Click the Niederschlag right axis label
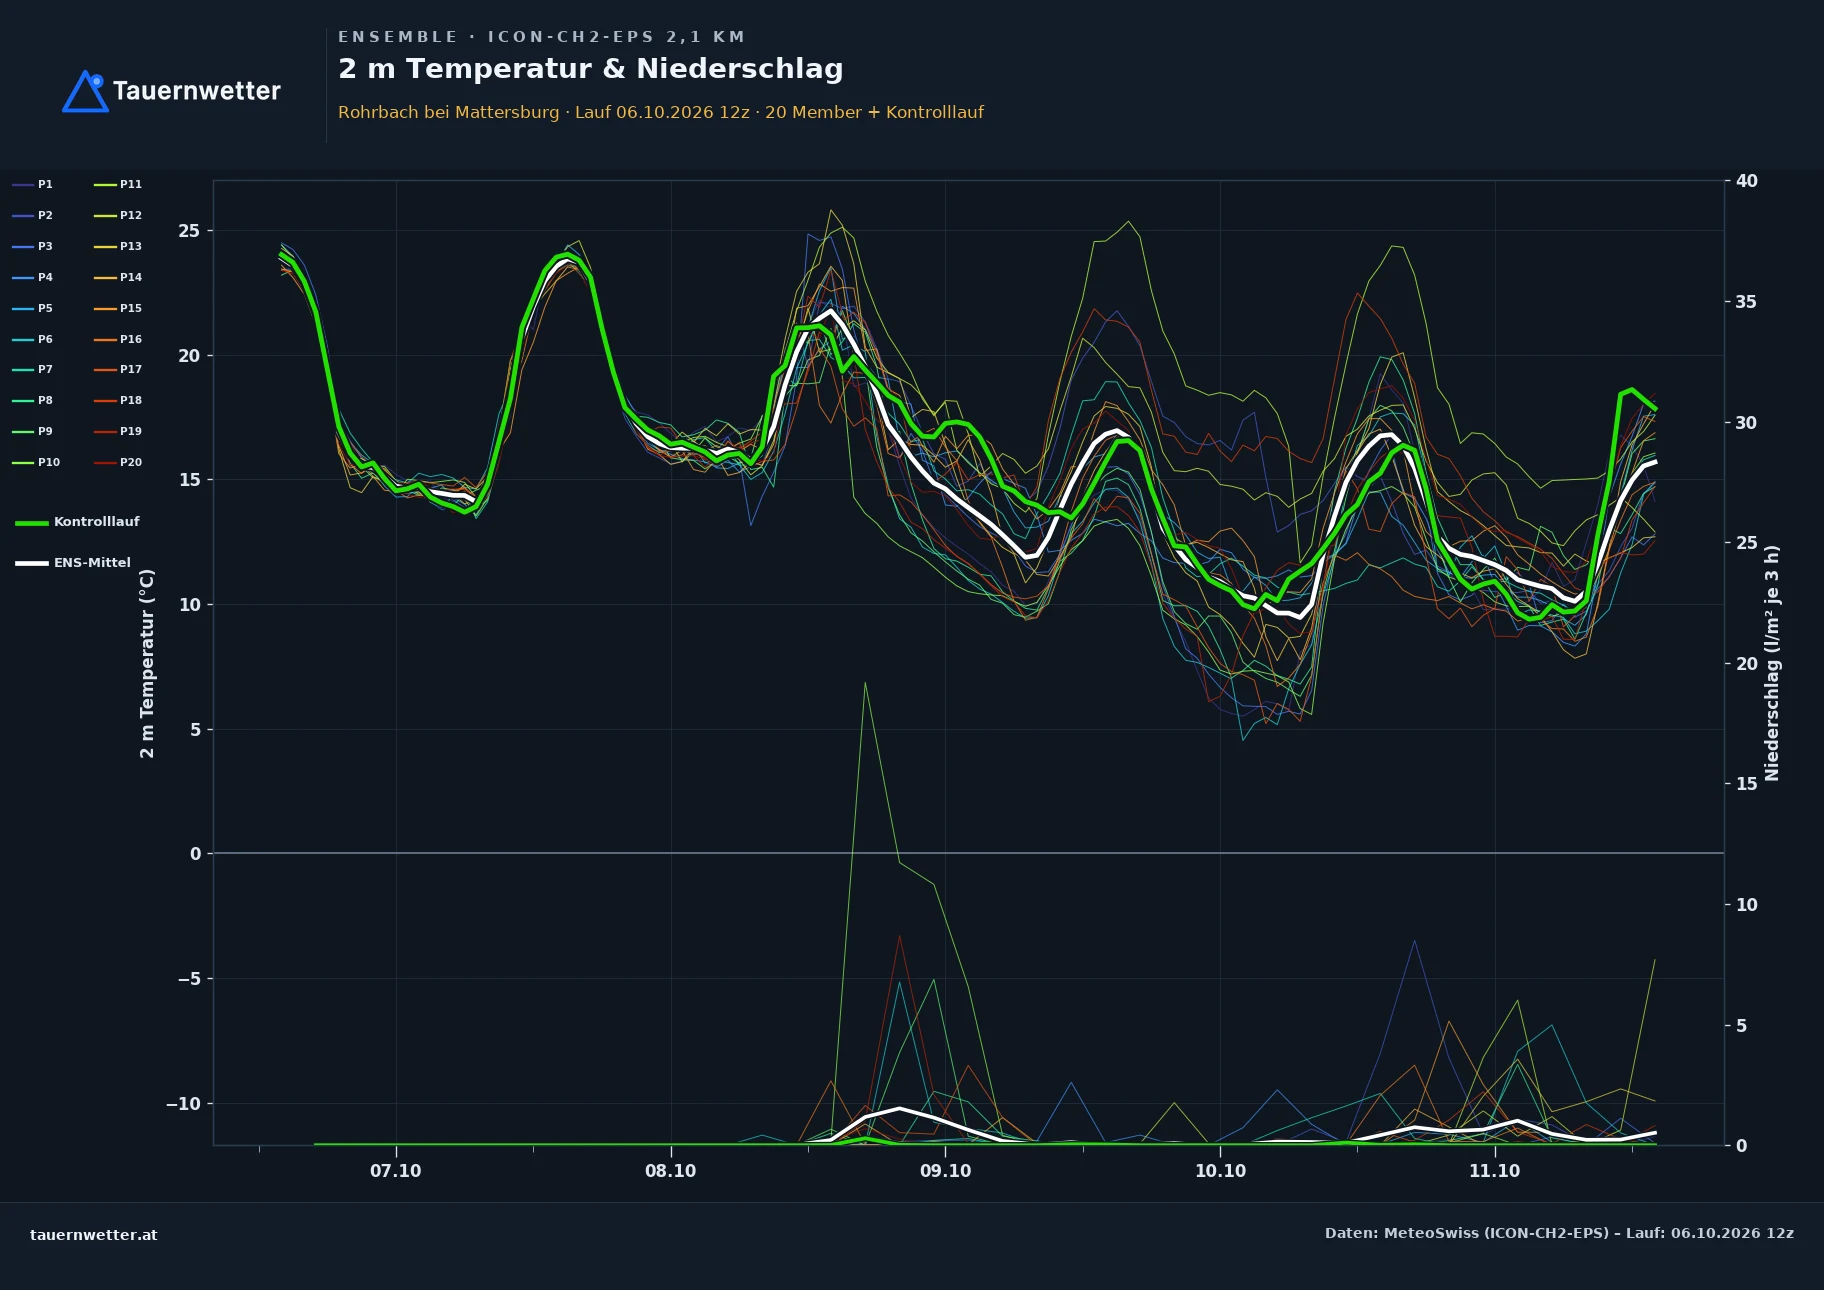 coord(1772,663)
